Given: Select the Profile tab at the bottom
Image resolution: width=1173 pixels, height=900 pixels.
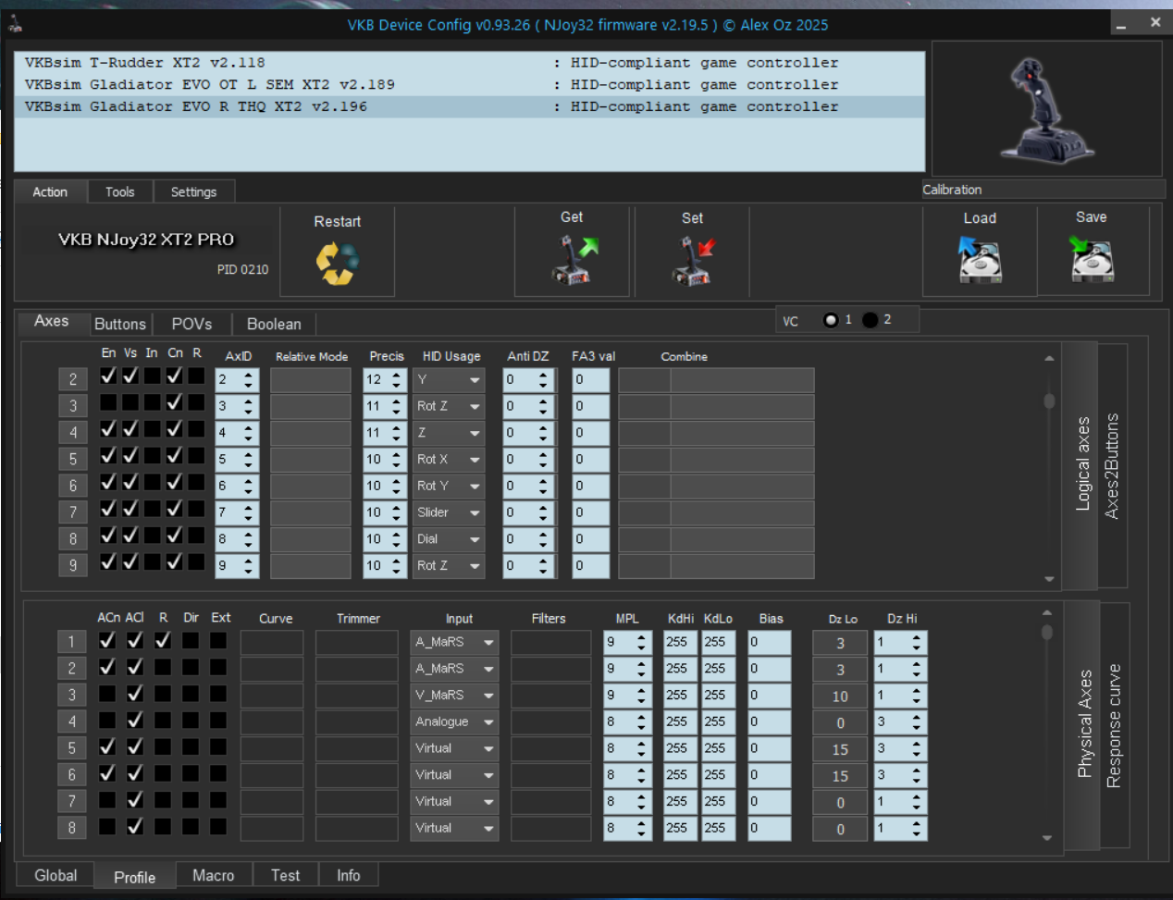Looking at the screenshot, I should pos(135,877).
